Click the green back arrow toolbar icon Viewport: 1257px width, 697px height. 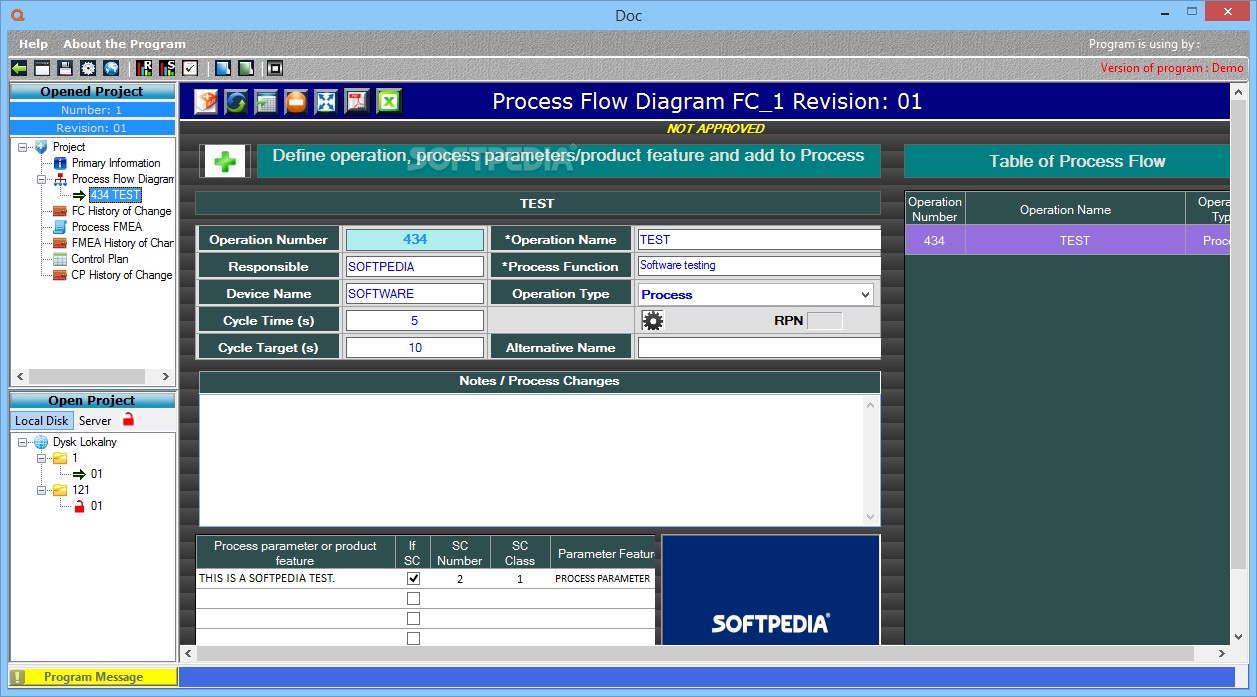tap(19, 68)
